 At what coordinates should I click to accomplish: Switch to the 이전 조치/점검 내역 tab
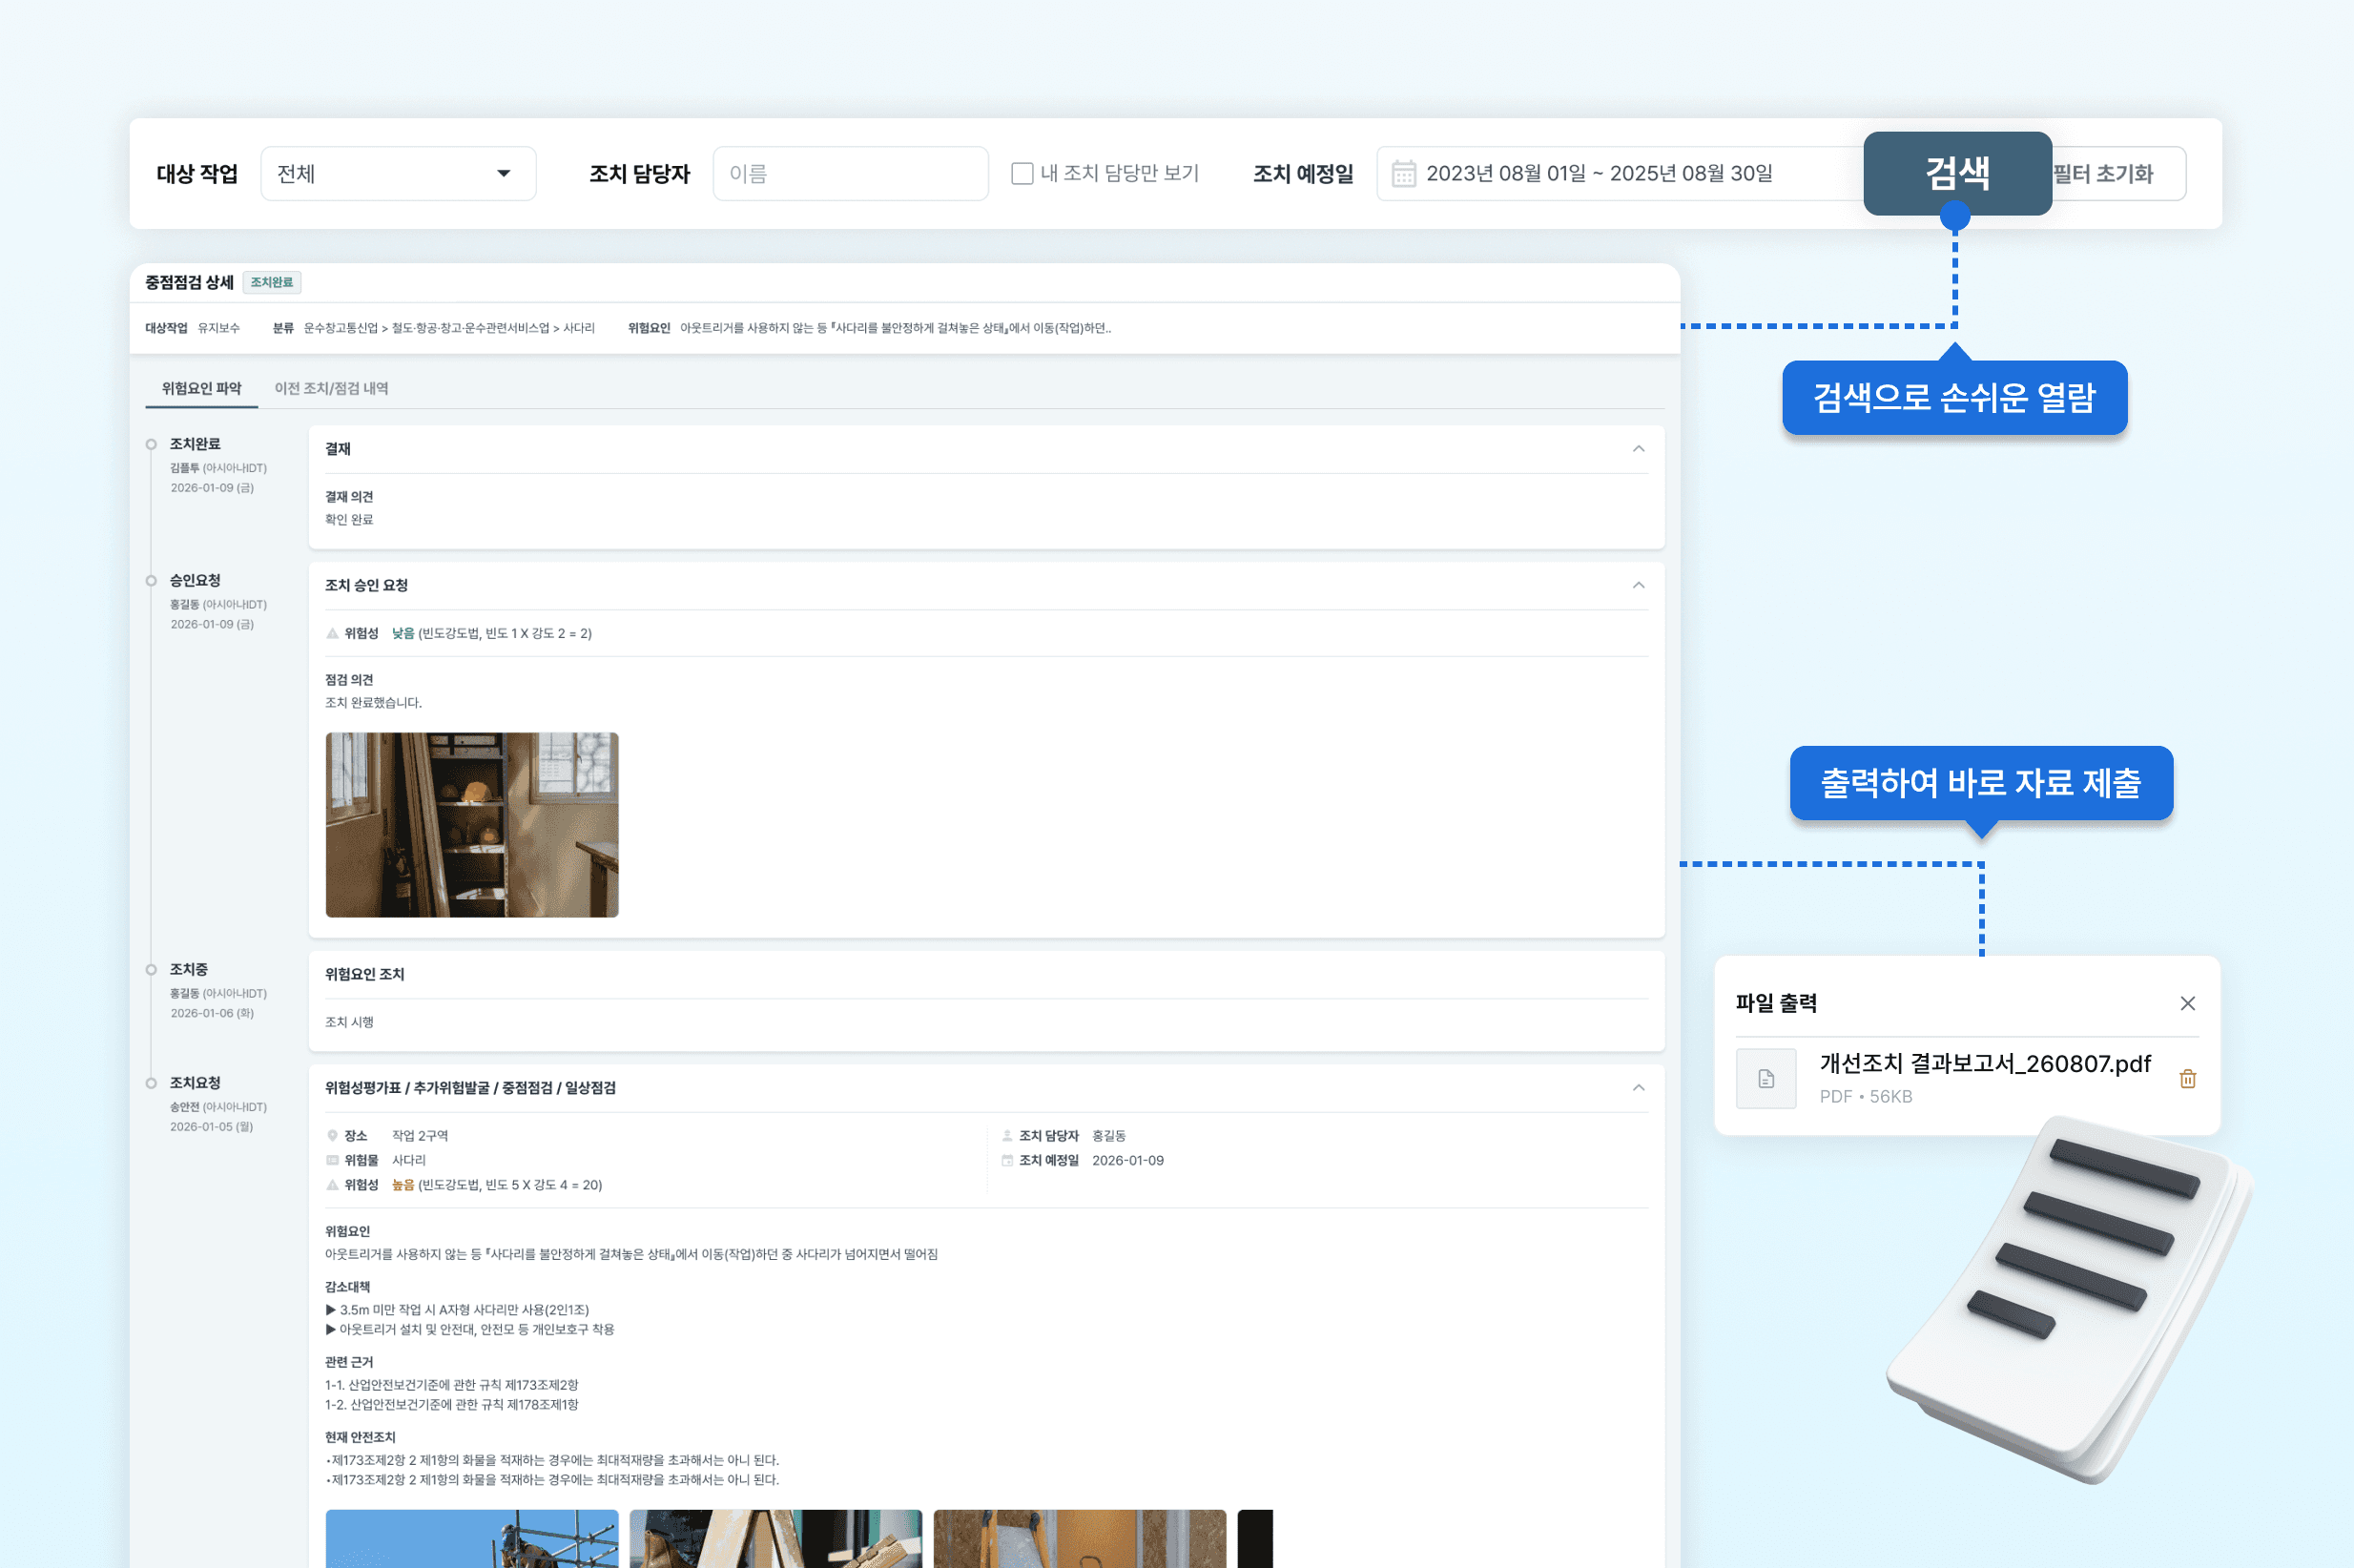pos(331,388)
